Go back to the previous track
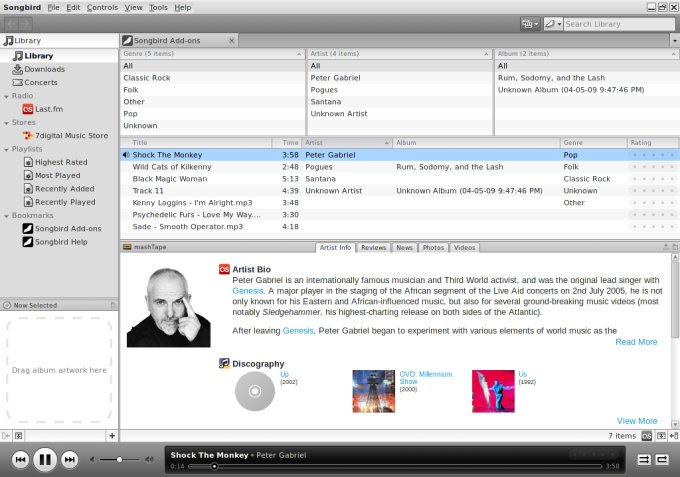This screenshot has height=477, width=680. click(20, 460)
